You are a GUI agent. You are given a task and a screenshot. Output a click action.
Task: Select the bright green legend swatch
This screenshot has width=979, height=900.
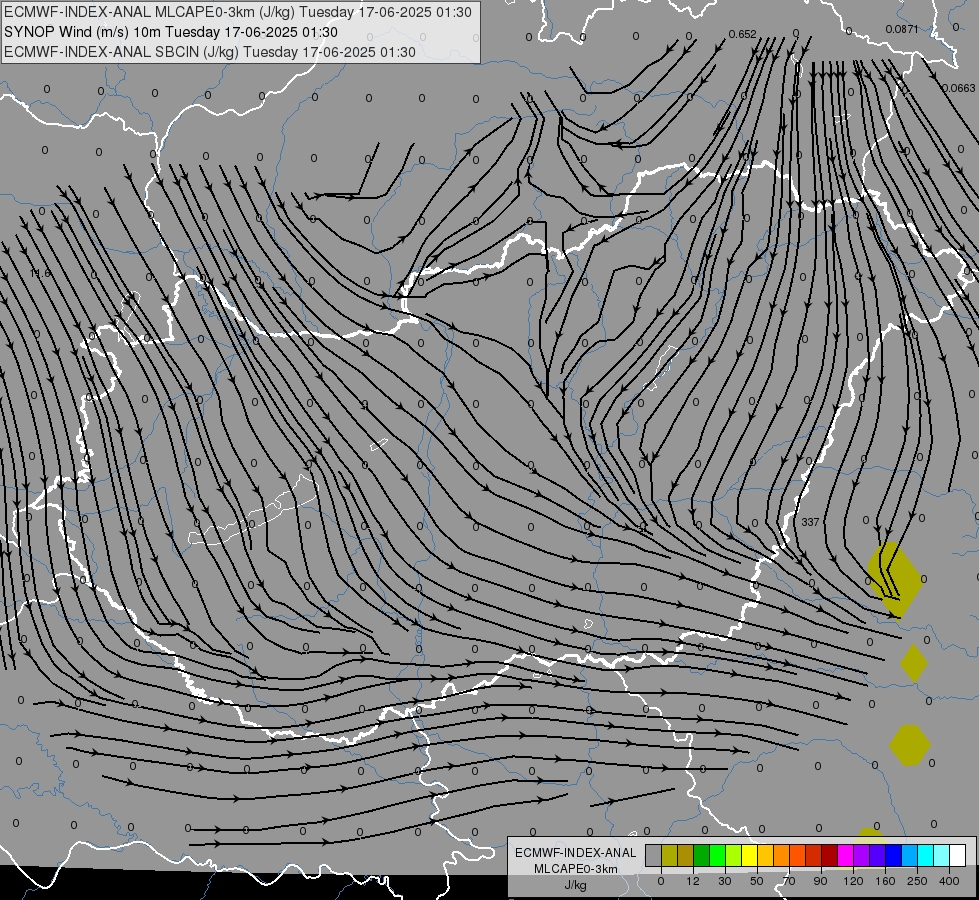coord(718,855)
